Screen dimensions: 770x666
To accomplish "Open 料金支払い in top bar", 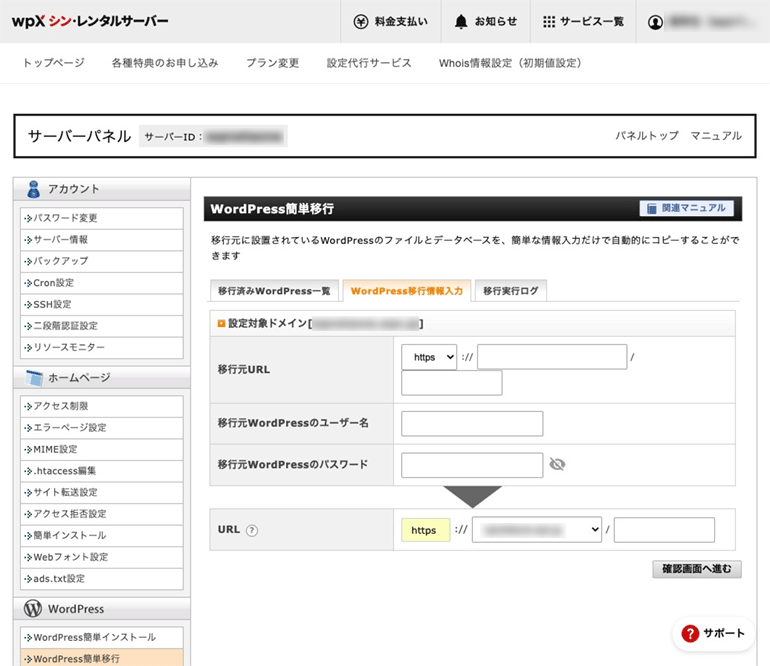I will point(391,22).
